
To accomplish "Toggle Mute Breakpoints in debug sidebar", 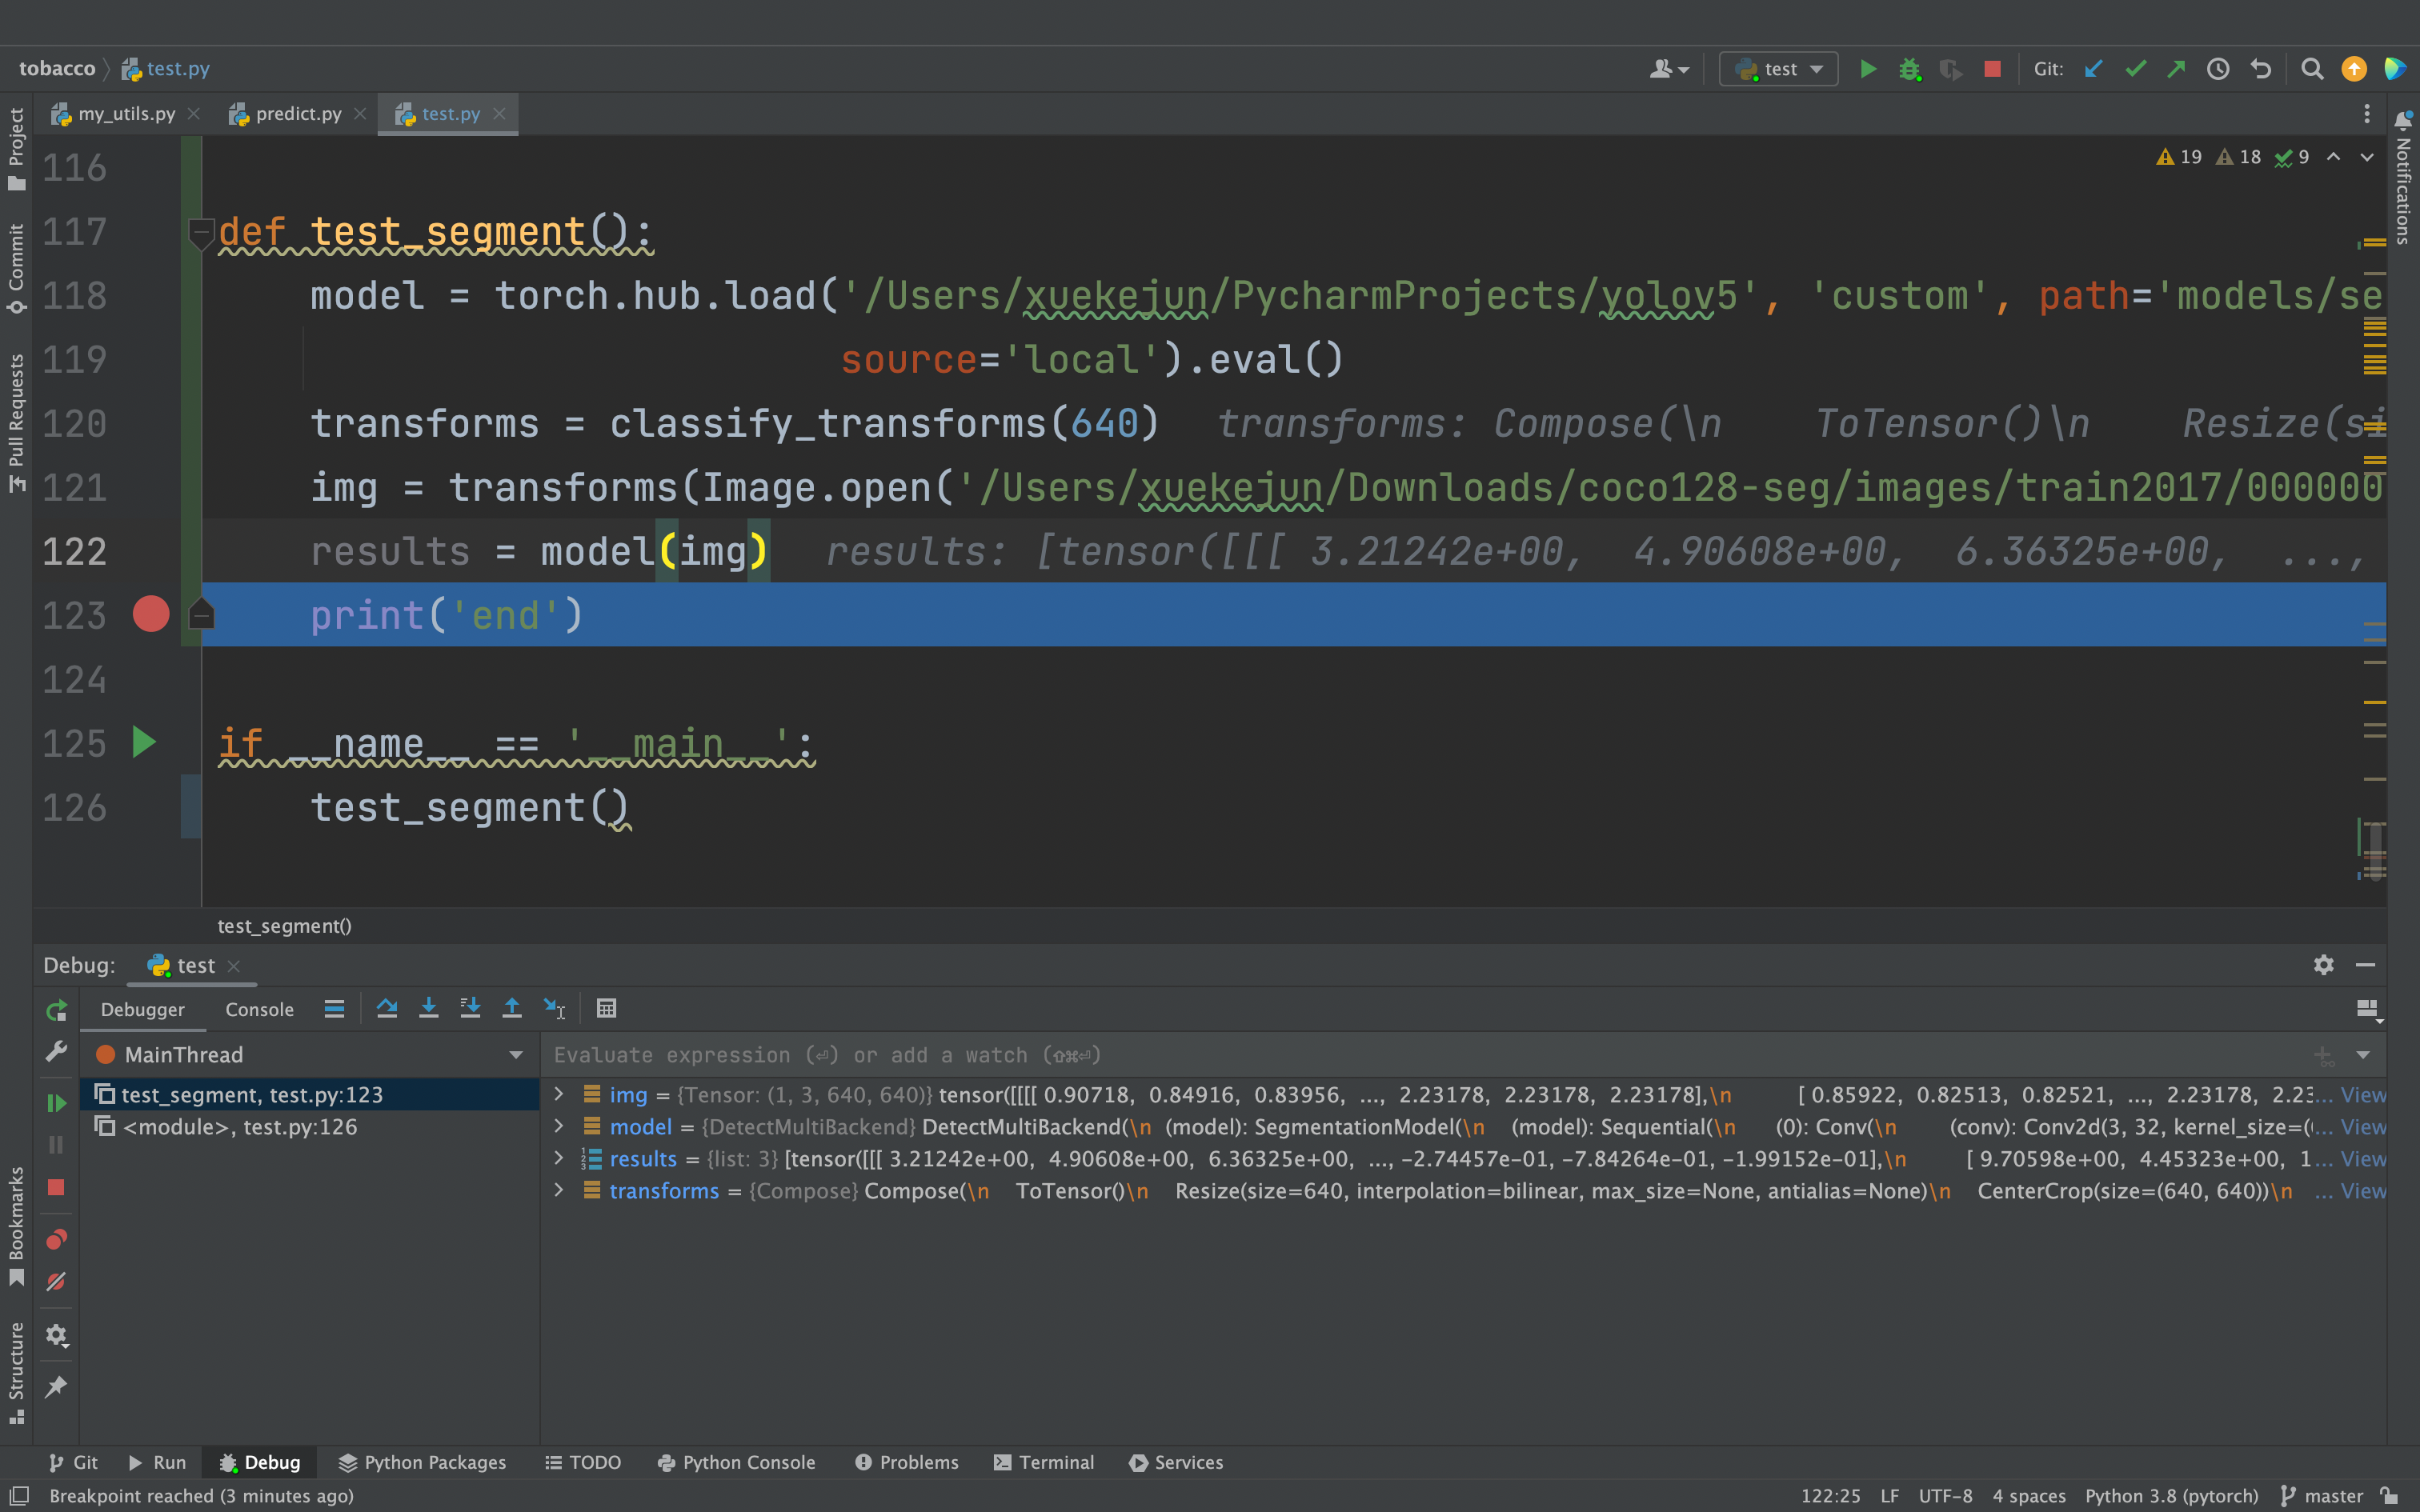I will click(56, 1282).
